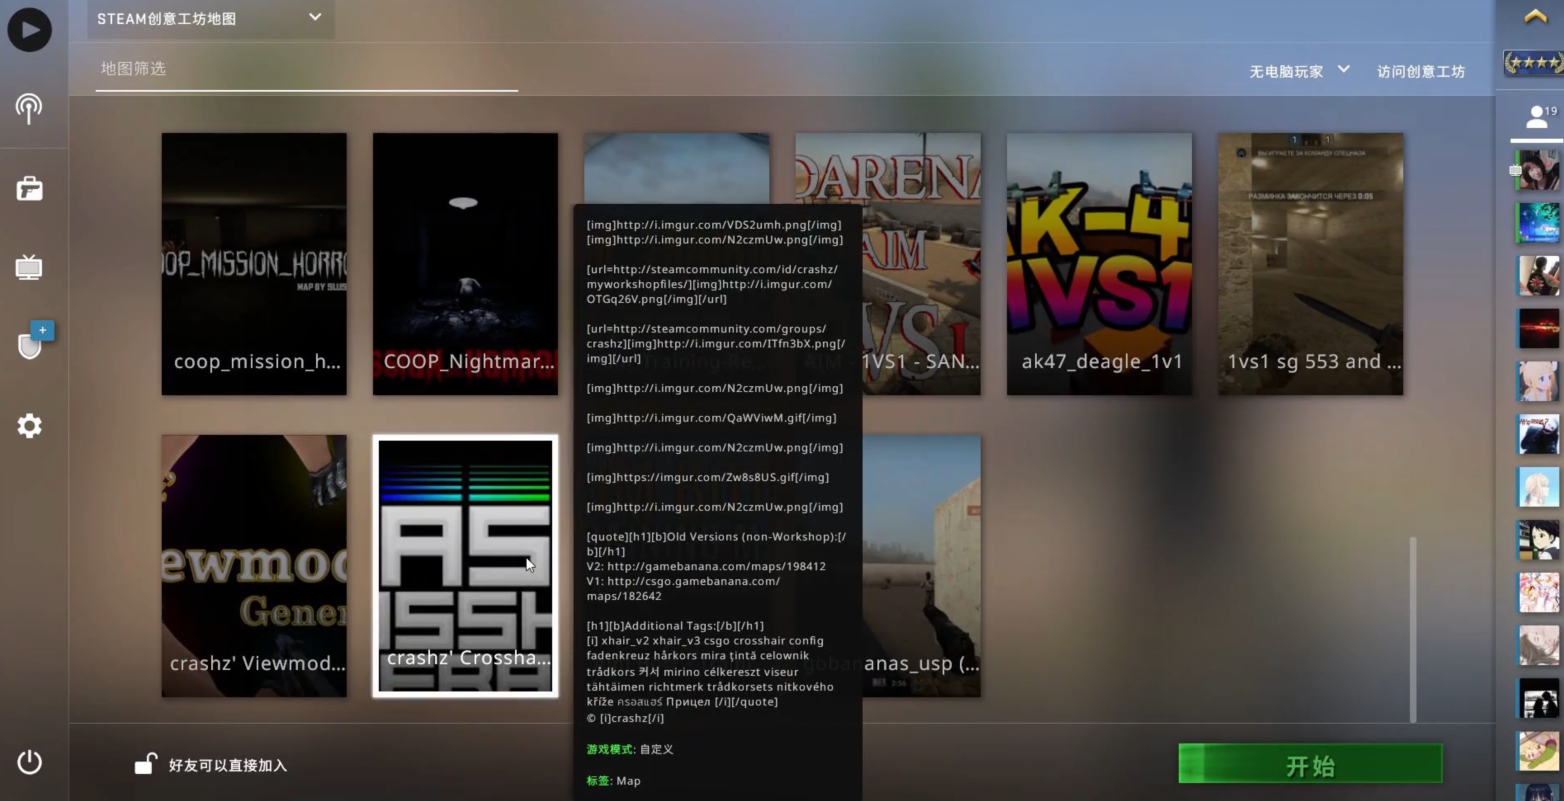The width and height of the screenshot is (1564, 801).
Task: Open the shield stats icon
Action: (29, 346)
